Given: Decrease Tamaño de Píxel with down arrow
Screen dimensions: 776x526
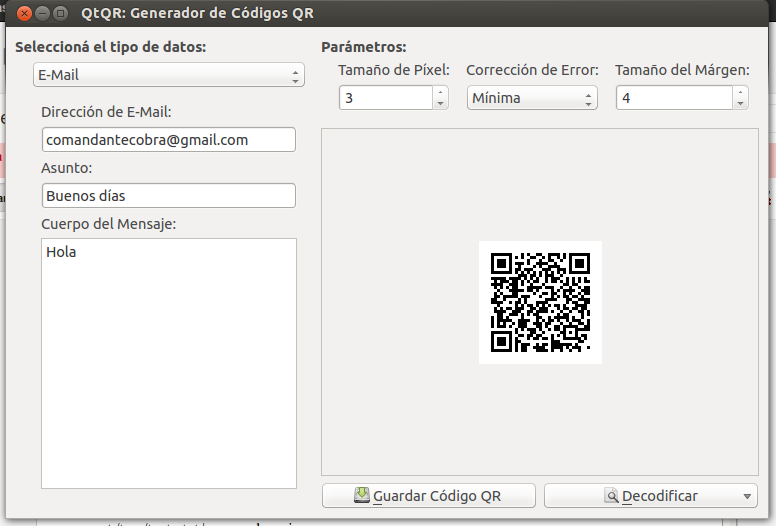Looking at the screenshot, I should 440,104.
